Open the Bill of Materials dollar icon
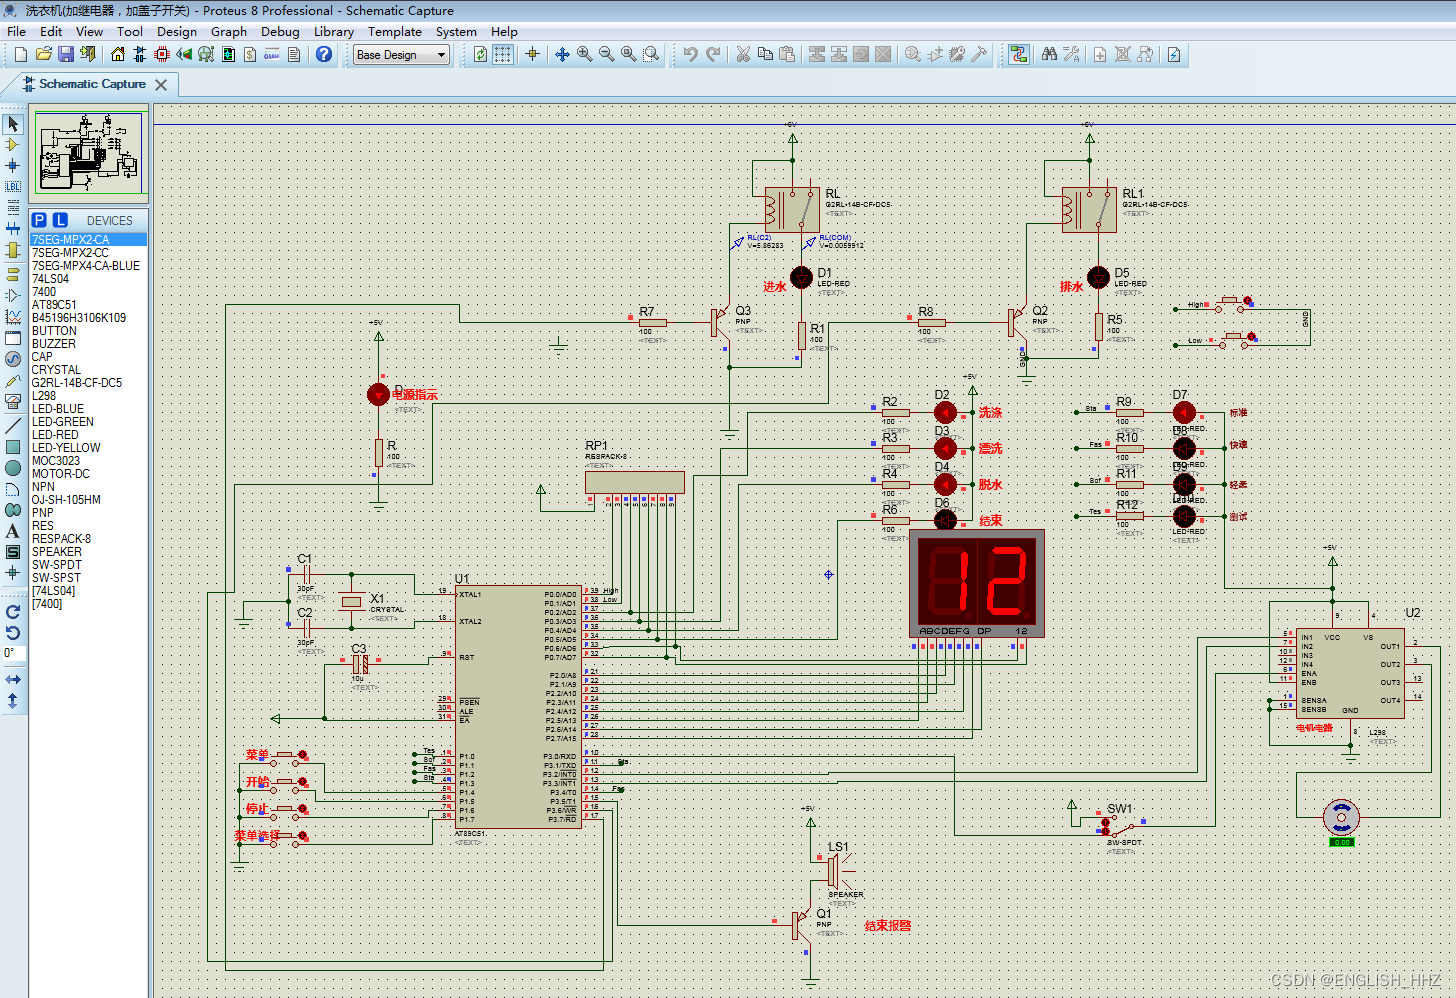1456x998 pixels. tap(250, 54)
